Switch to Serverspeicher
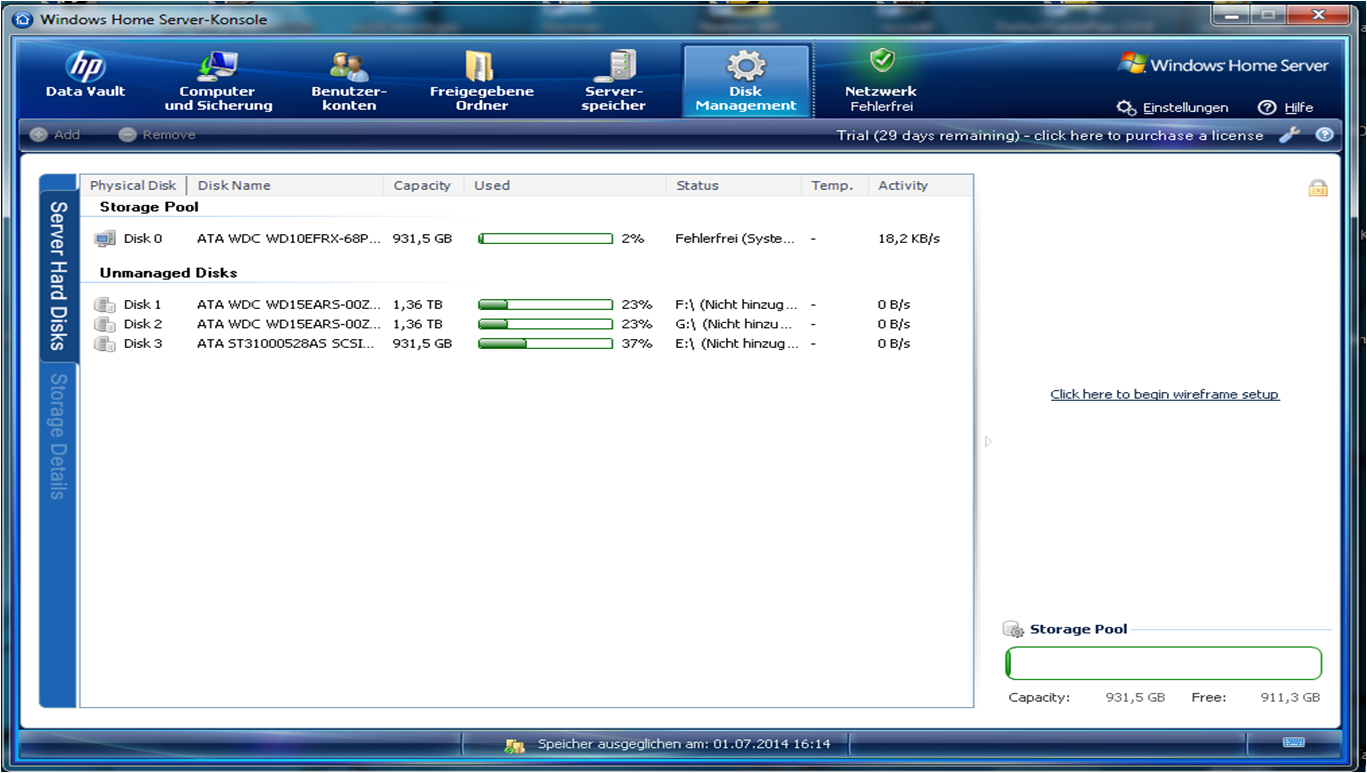This screenshot has width=1367, height=773. pyautogui.click(x=614, y=77)
